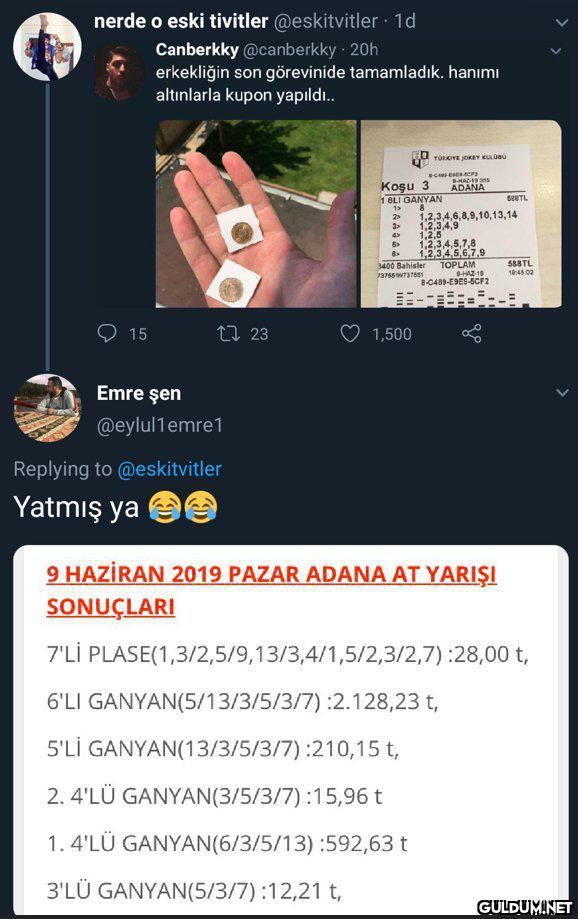Image resolution: width=578 pixels, height=919 pixels.
Task: View the Emre şen profile avatar
Action: (x=47, y=407)
